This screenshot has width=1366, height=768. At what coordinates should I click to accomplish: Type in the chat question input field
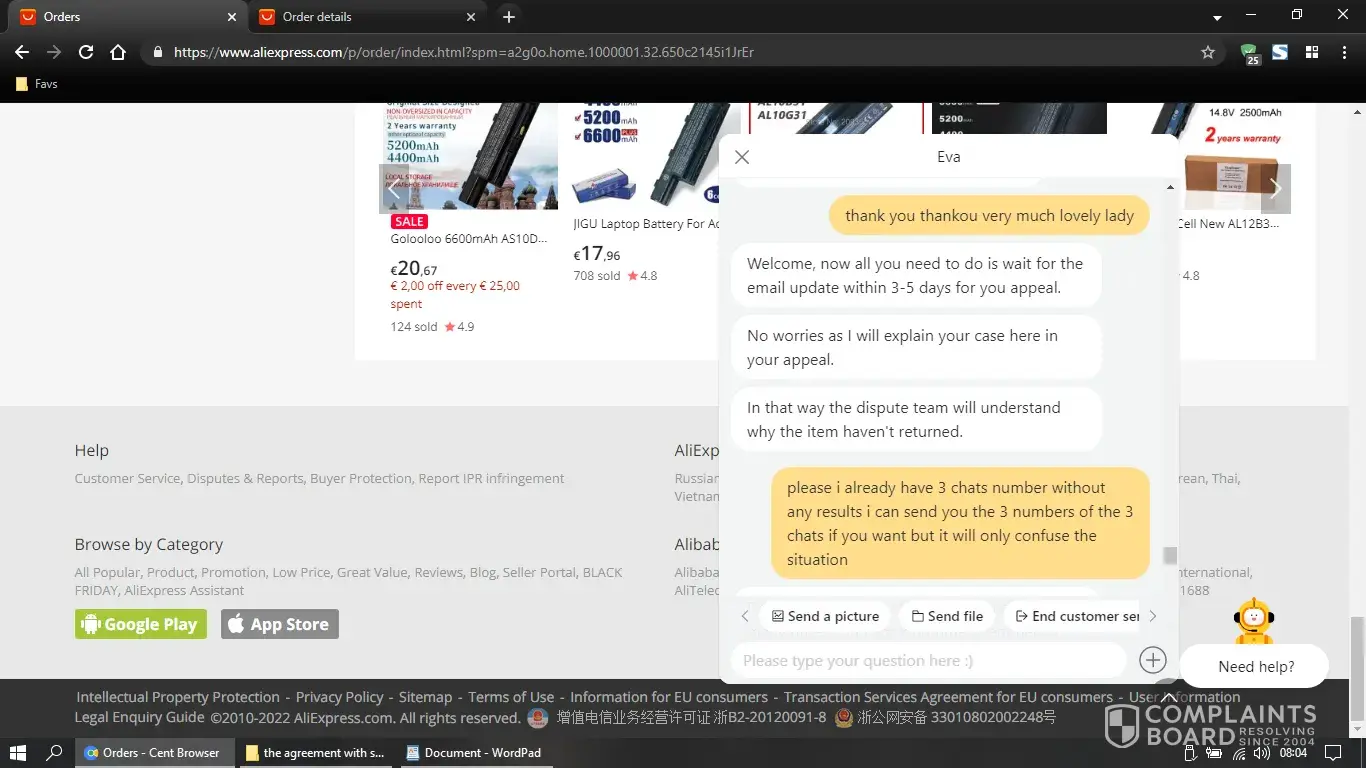928,660
